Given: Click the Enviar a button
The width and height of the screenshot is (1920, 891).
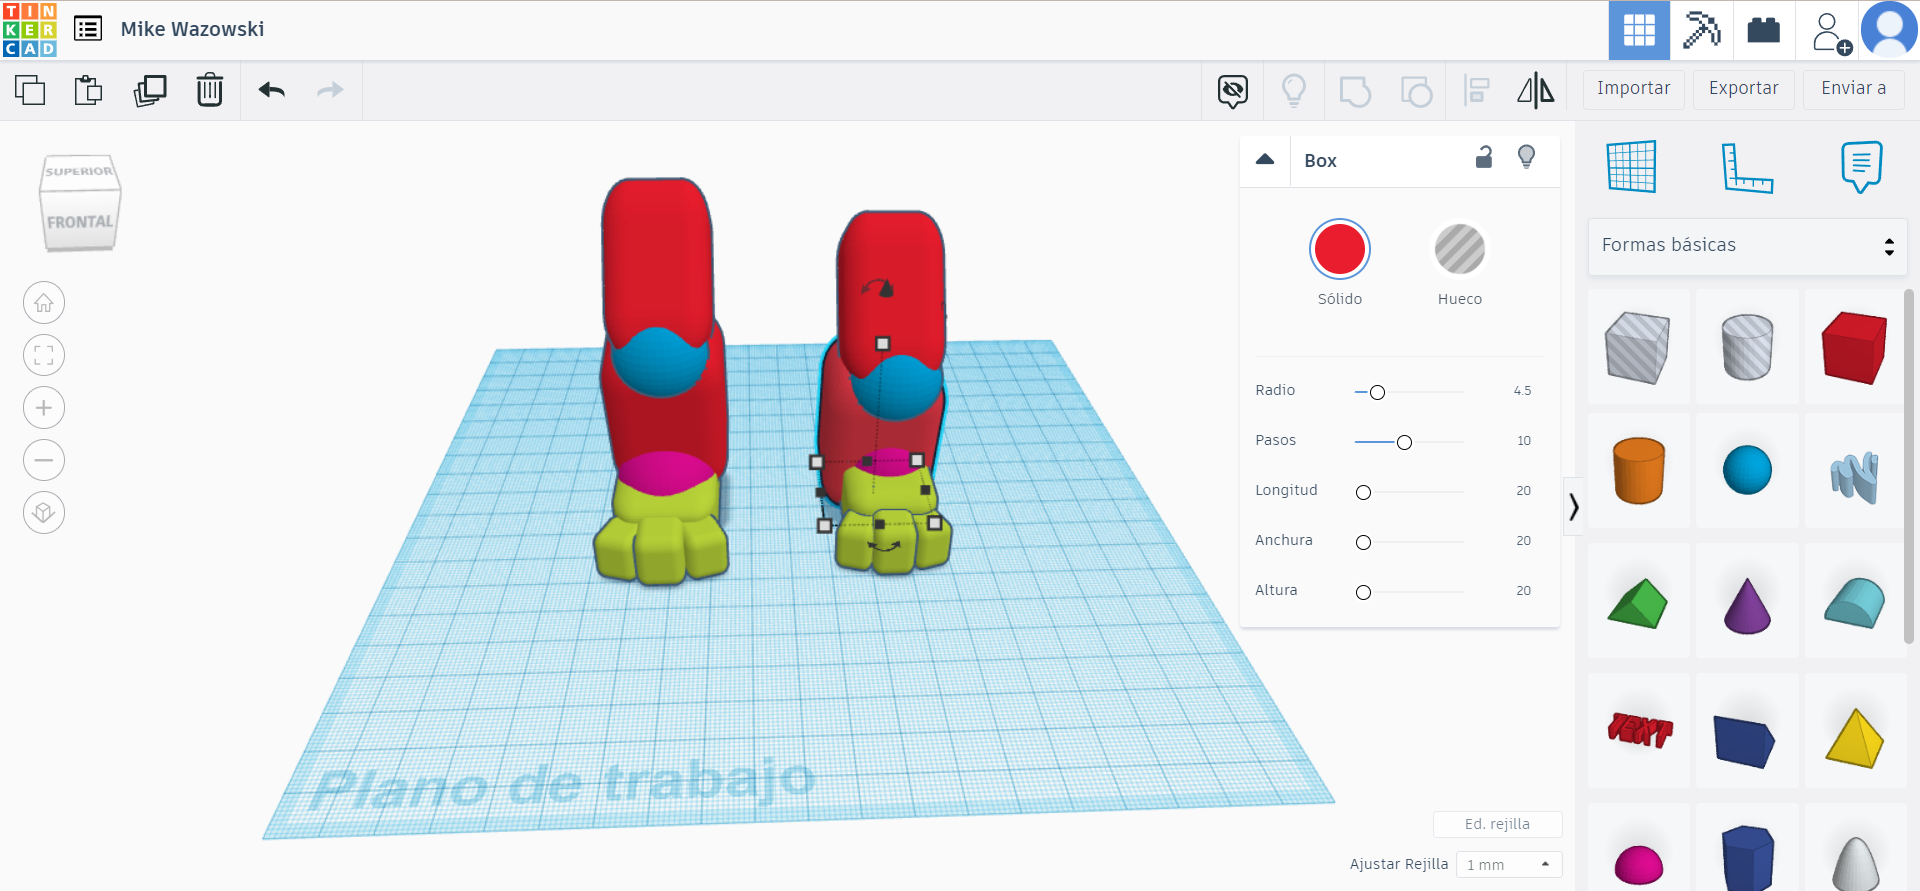Looking at the screenshot, I should (x=1853, y=89).
